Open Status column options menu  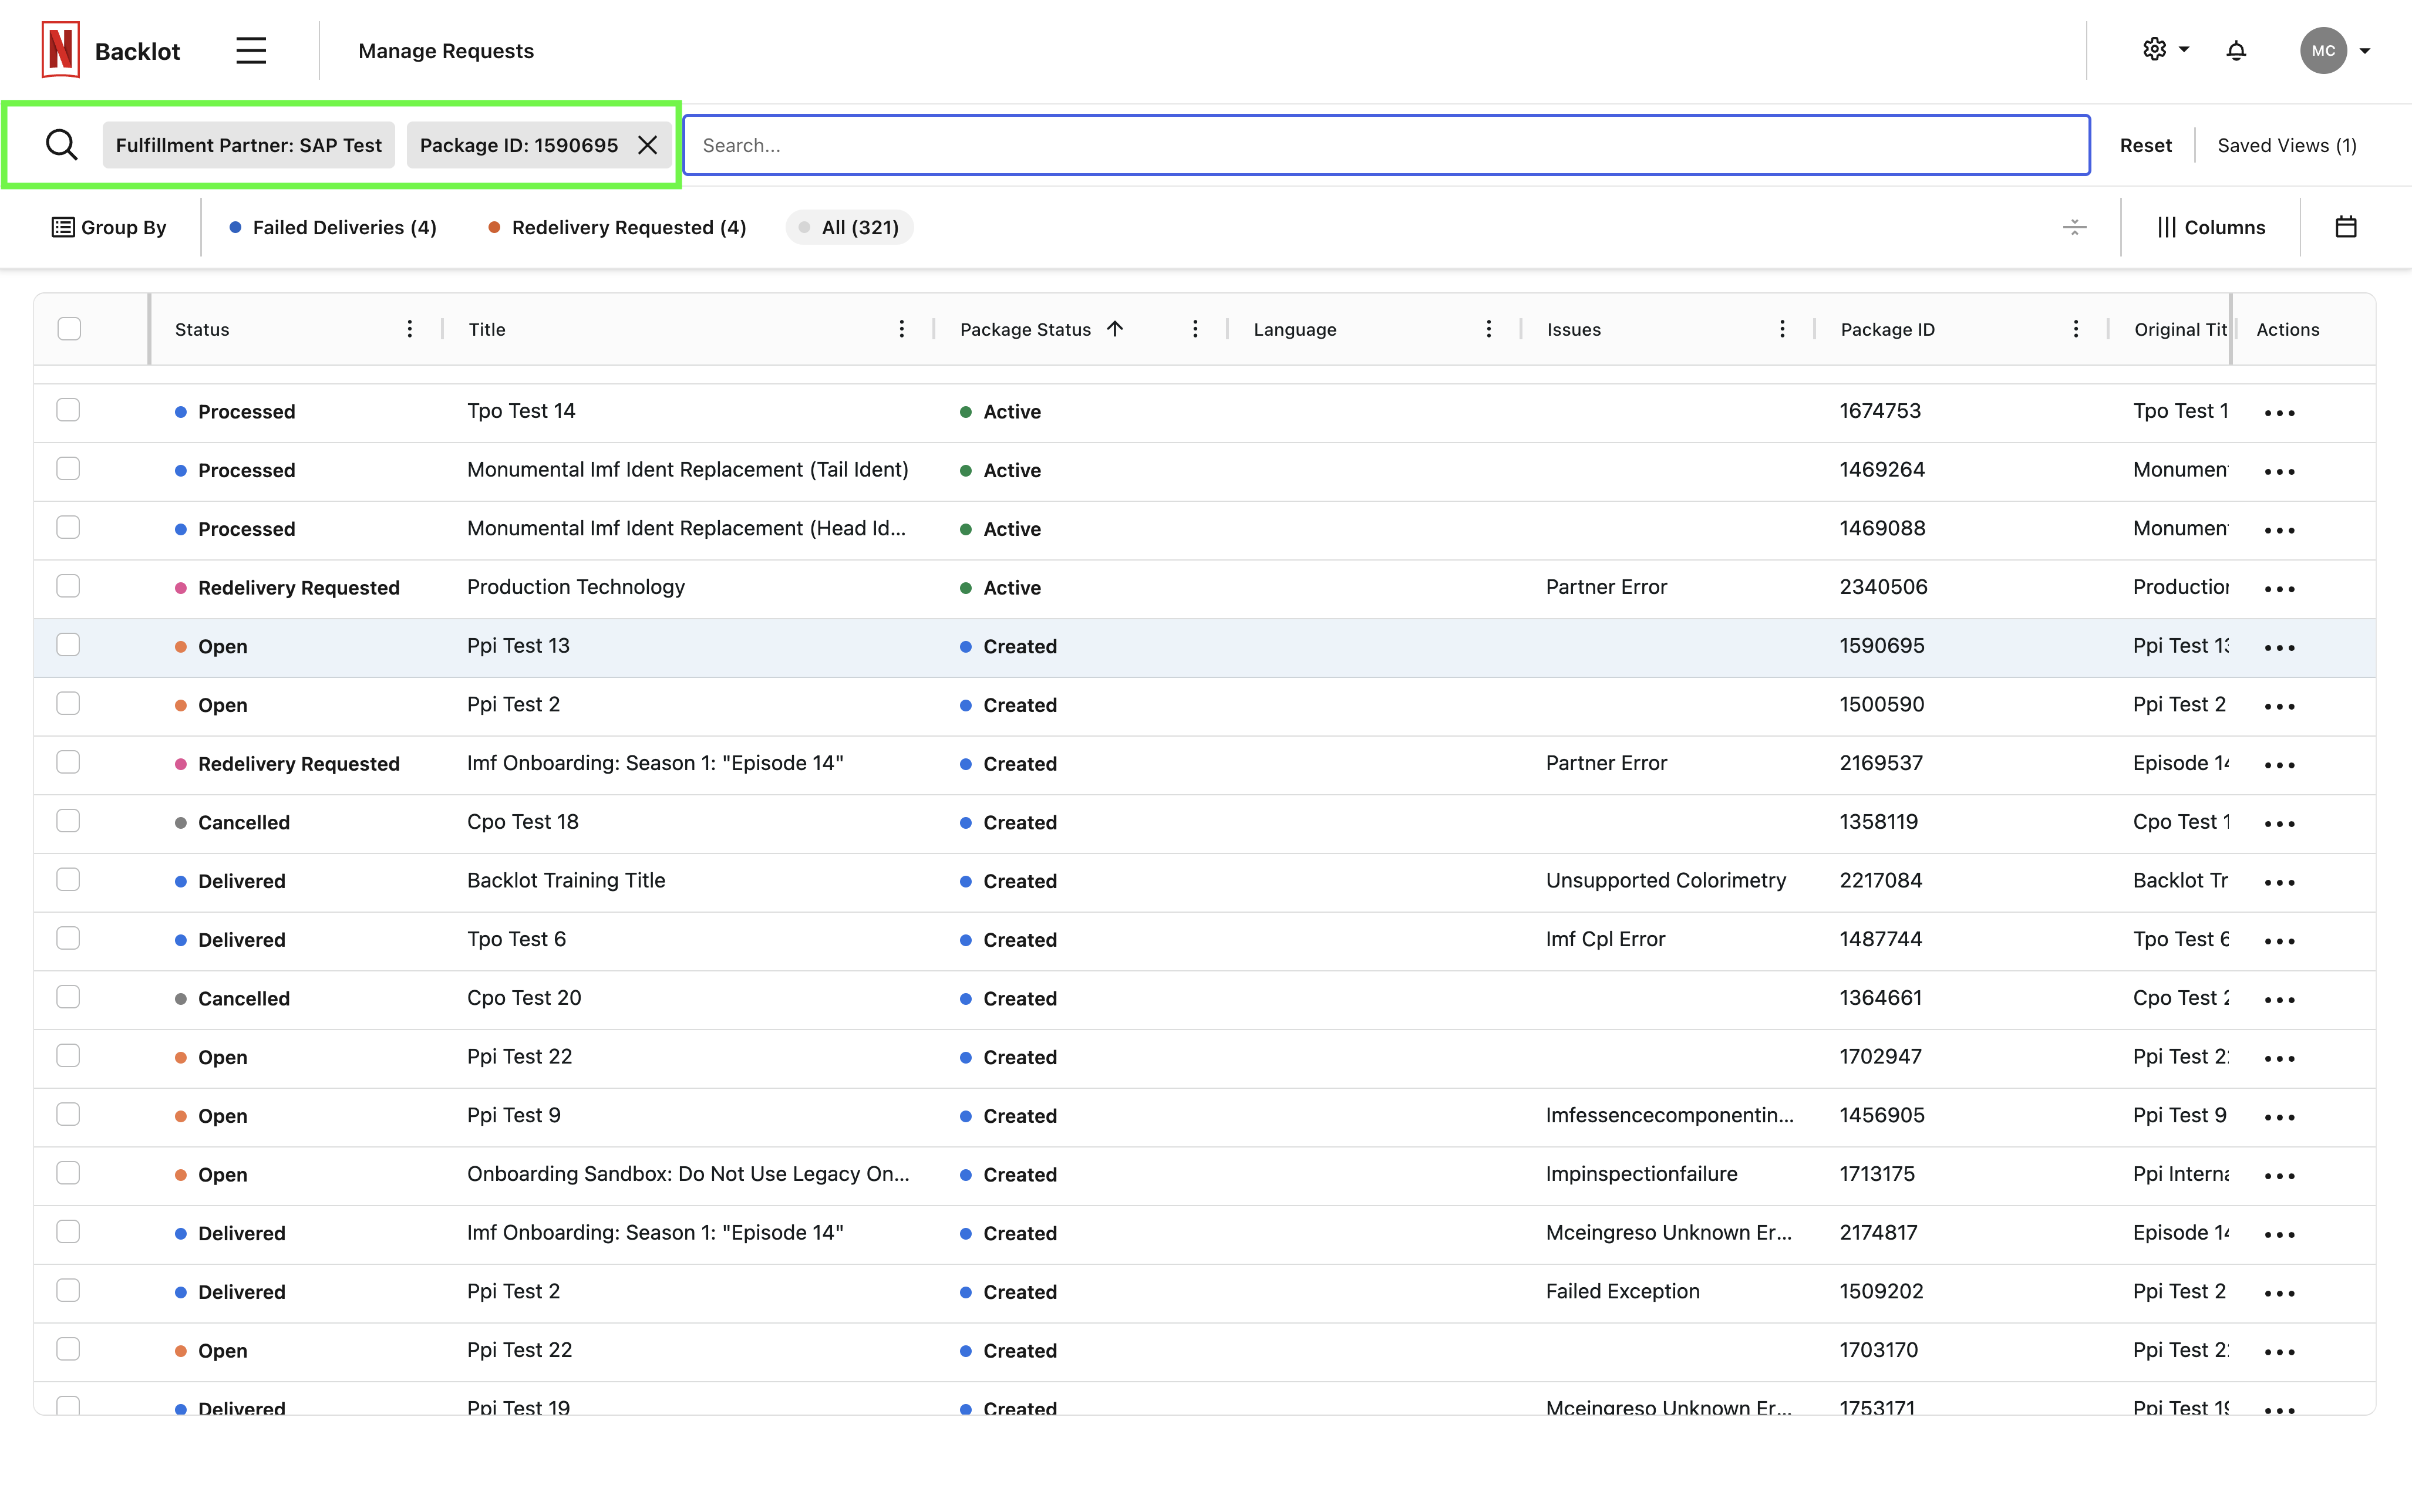[409, 329]
